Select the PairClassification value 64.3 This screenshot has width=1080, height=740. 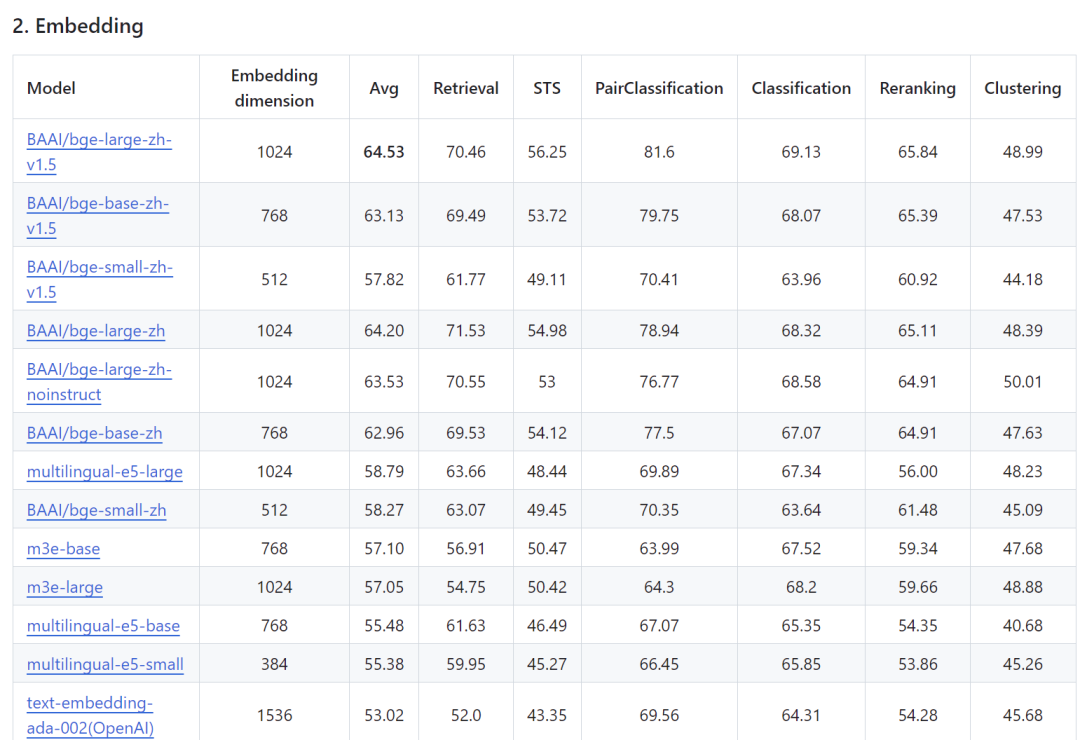point(659,587)
